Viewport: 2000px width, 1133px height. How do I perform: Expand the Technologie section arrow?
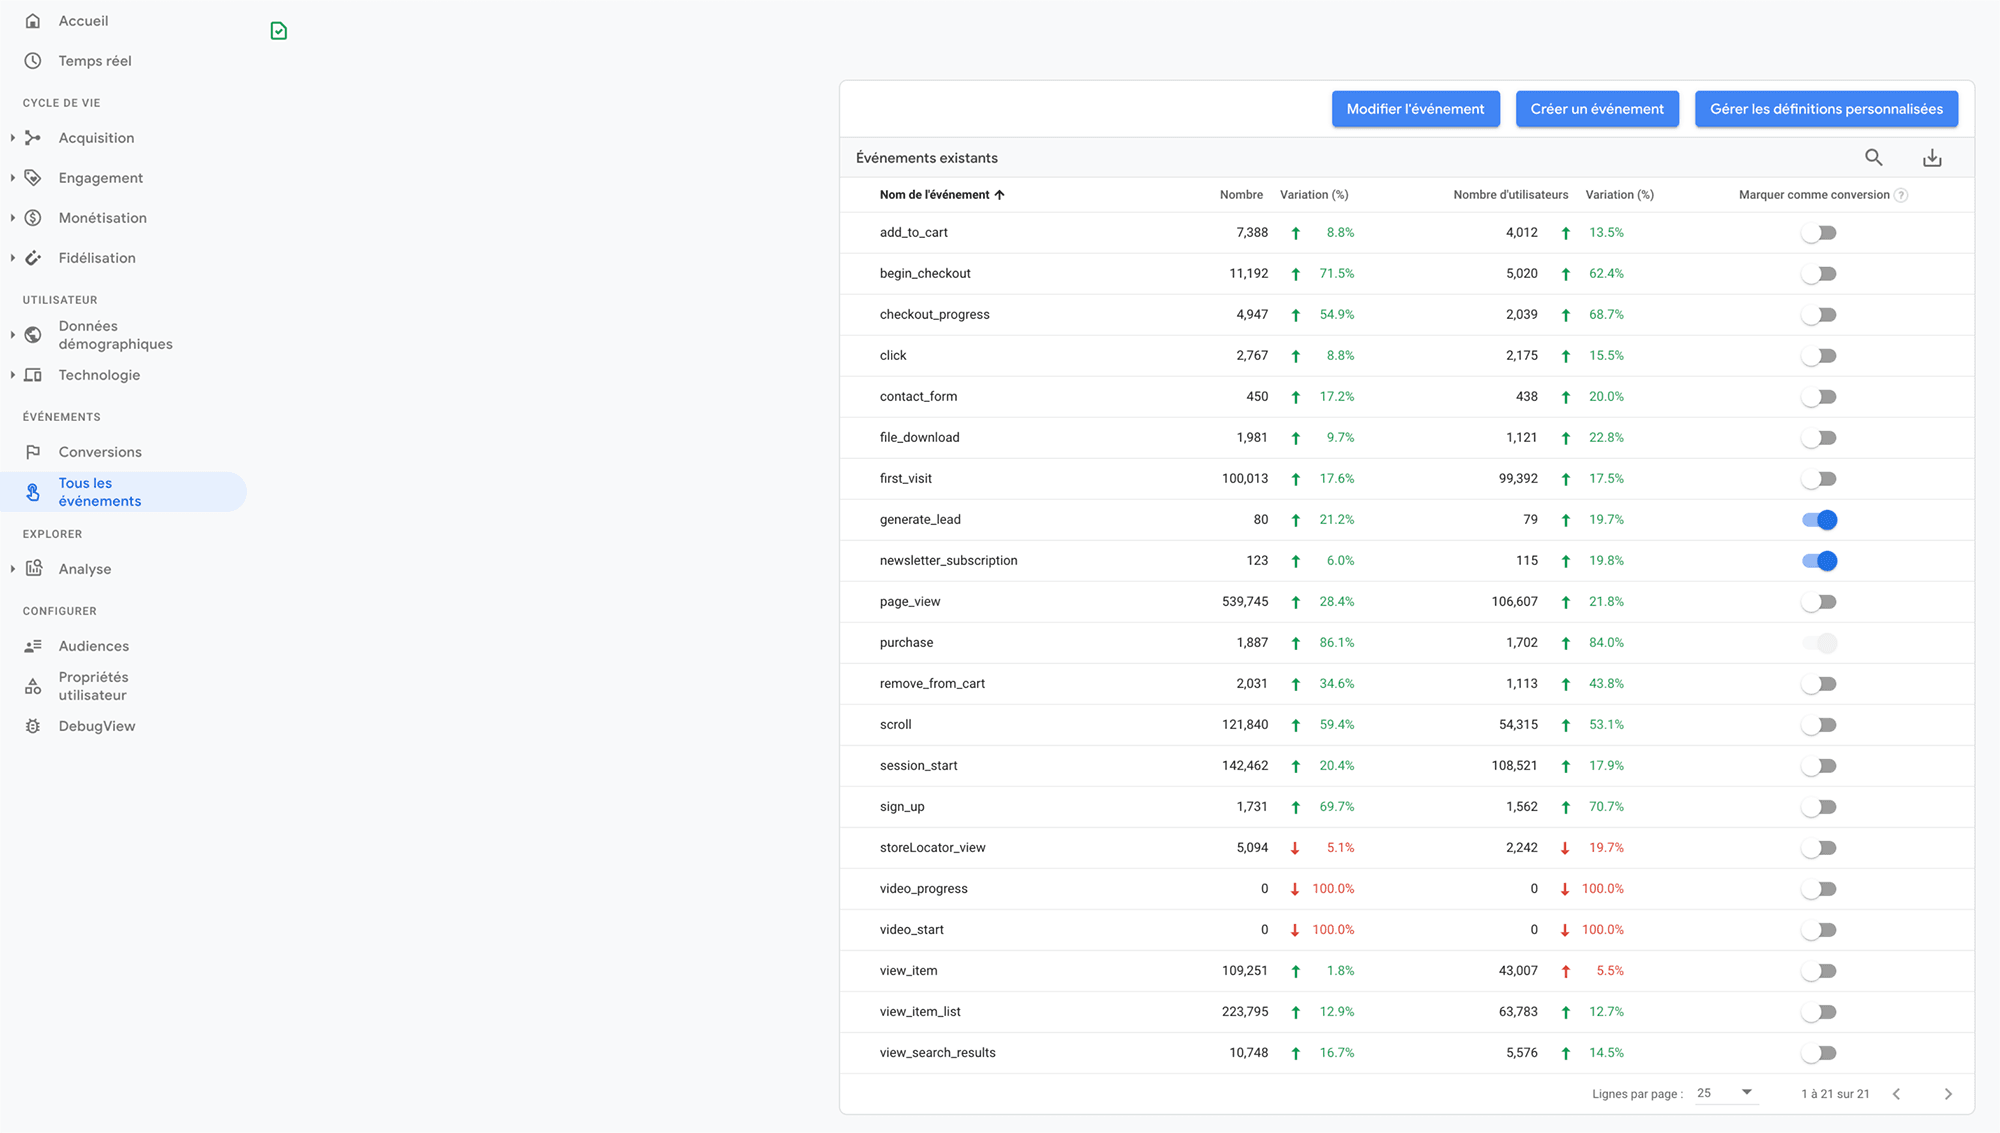[12, 375]
